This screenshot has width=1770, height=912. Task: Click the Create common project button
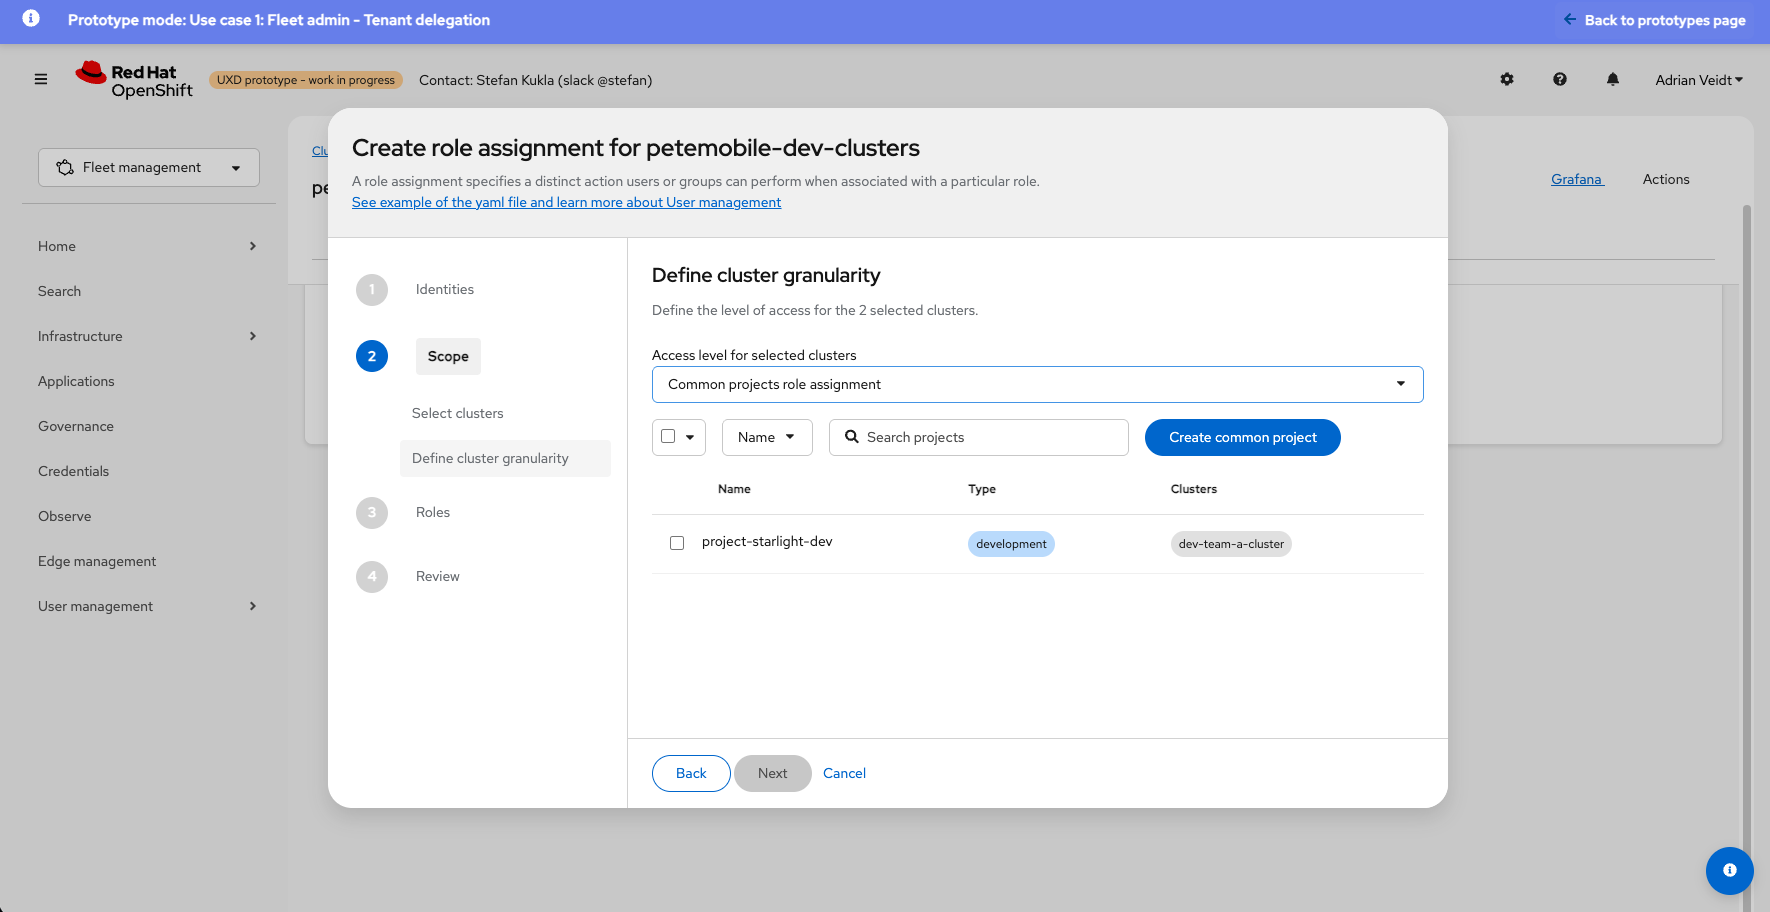coord(1242,437)
